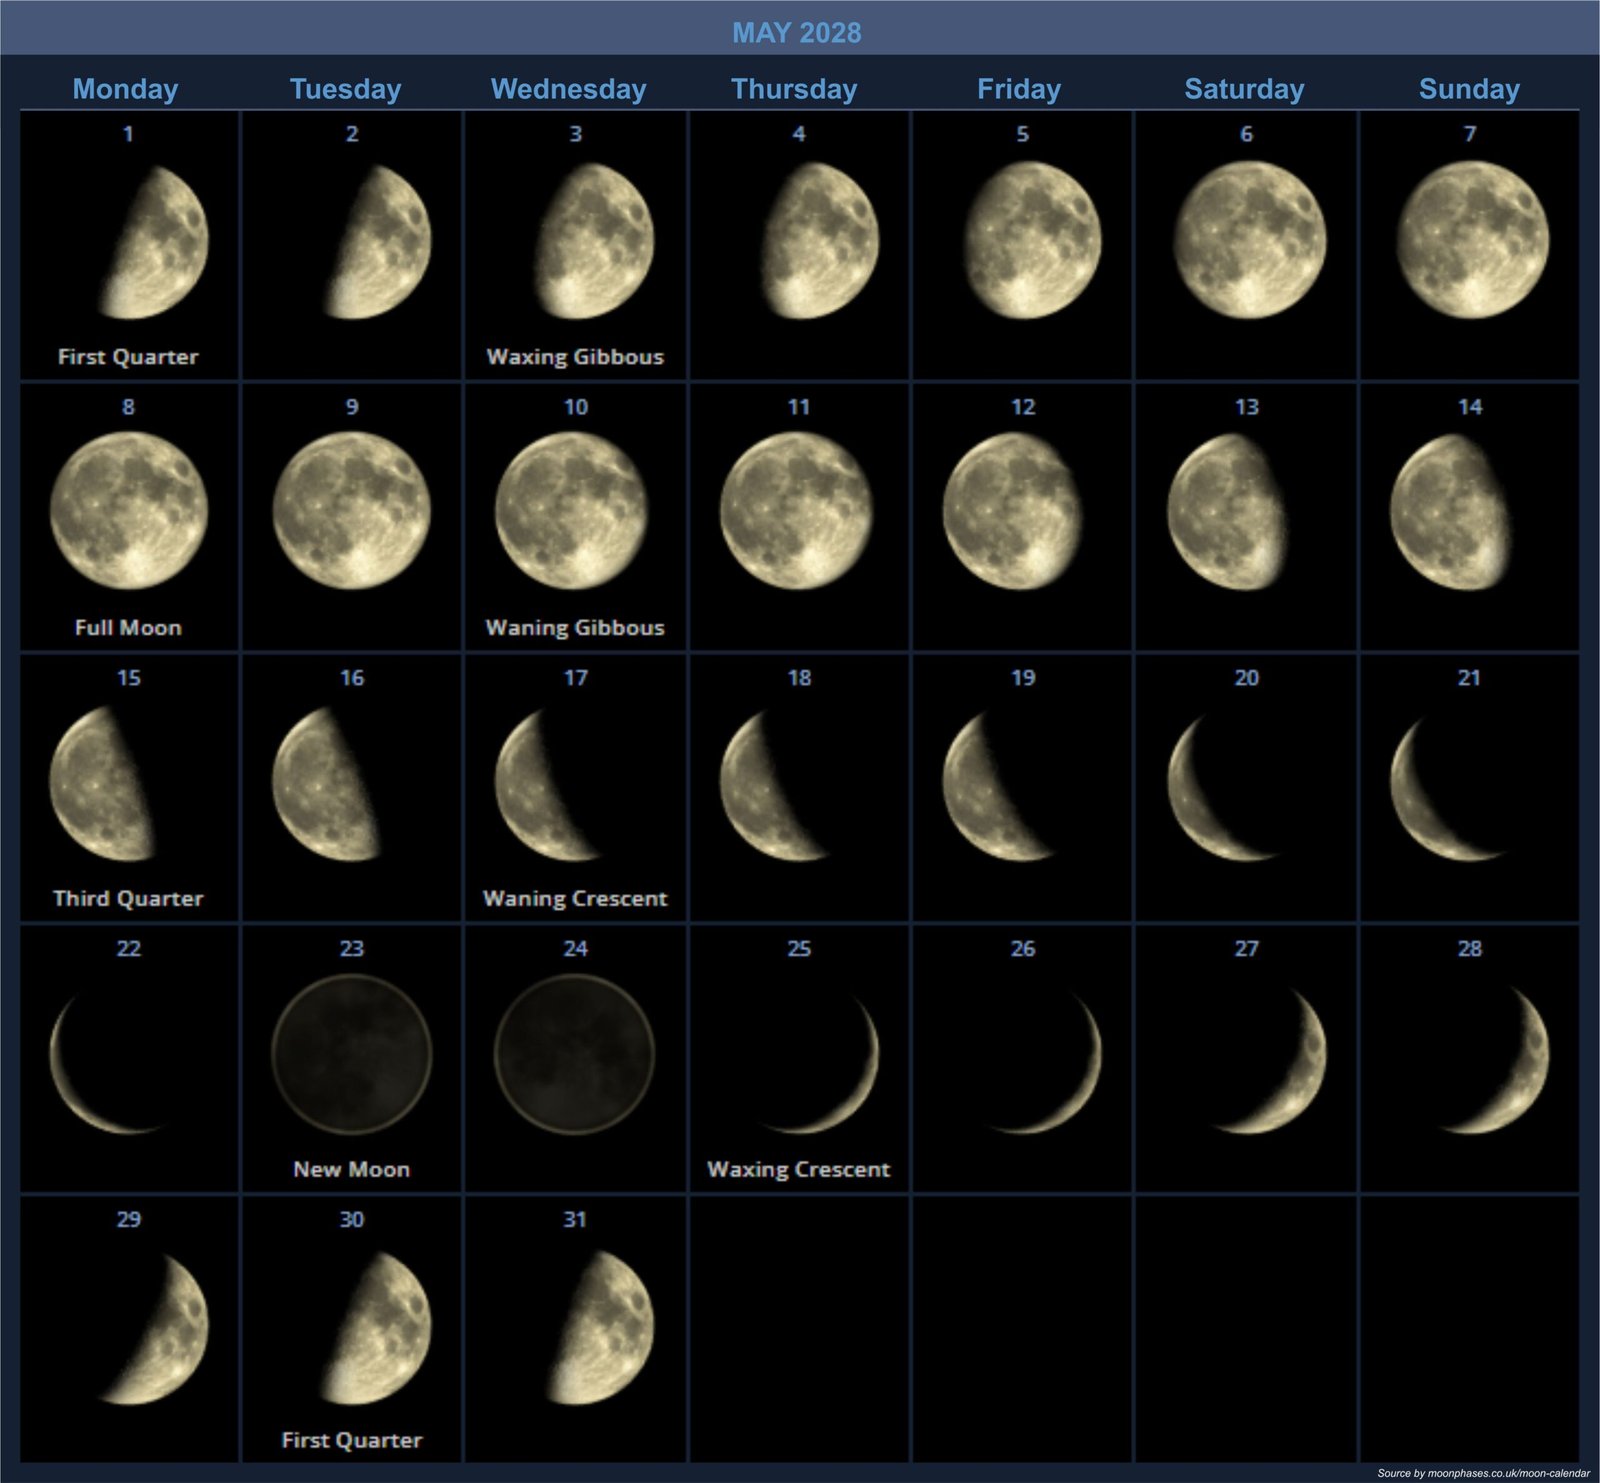
Task: Click the Thursday column header
Action: 794,89
